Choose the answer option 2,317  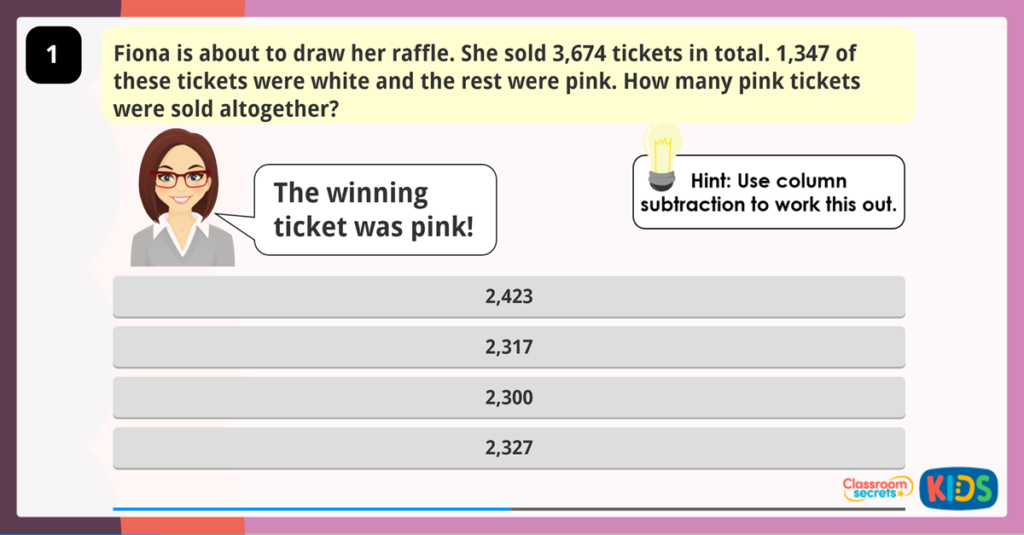(x=508, y=347)
